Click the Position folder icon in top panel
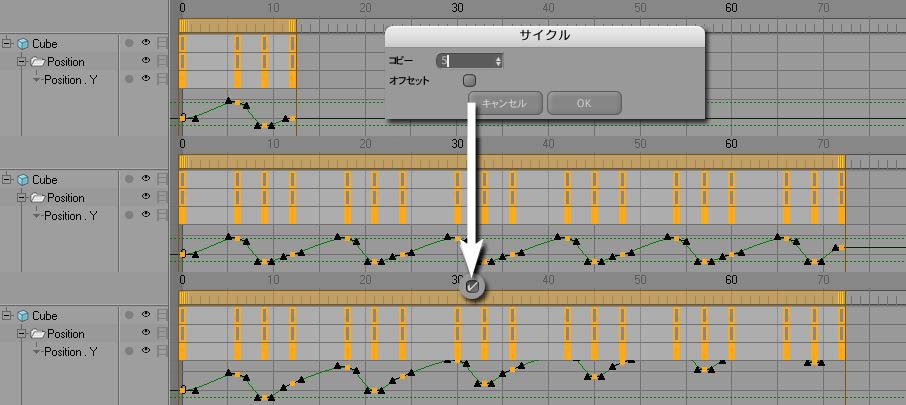906x405 pixels. coord(38,61)
